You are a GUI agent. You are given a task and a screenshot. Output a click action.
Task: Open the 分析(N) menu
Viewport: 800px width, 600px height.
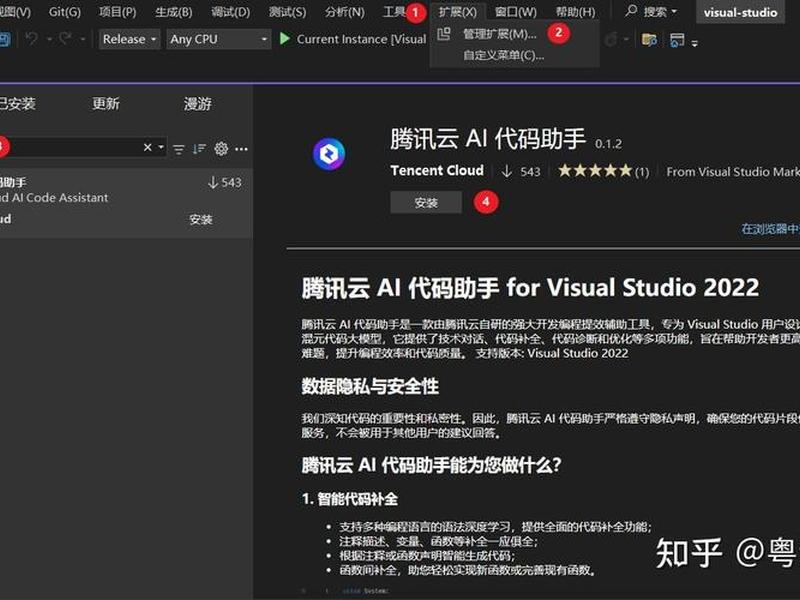[344, 12]
